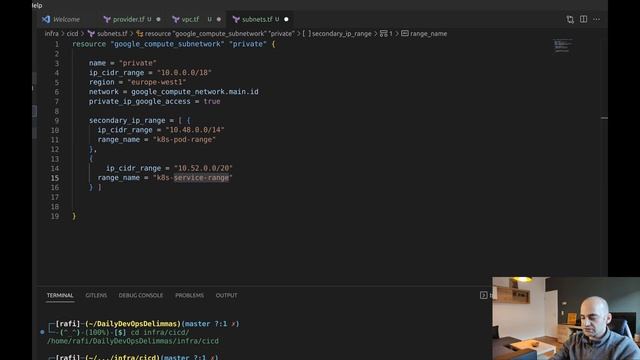Screen dimensions: 640x360
Task: Click the "10.0.0.0/18" CIDR value
Action: (184, 73)
